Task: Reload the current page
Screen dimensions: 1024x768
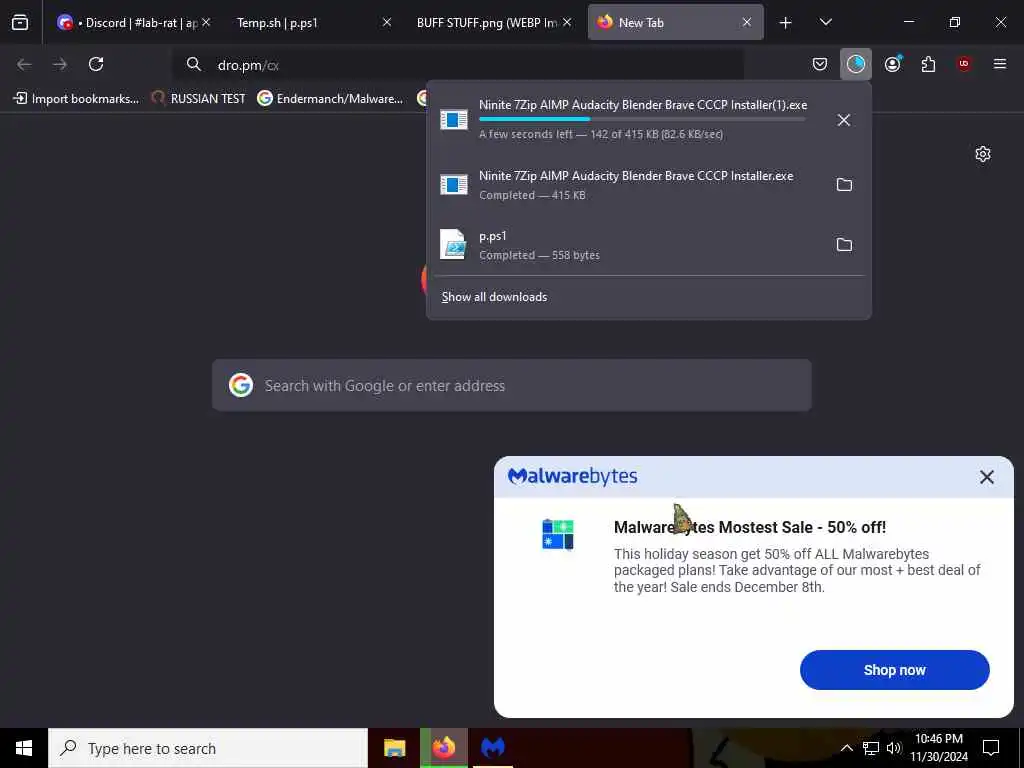Action: click(96, 64)
